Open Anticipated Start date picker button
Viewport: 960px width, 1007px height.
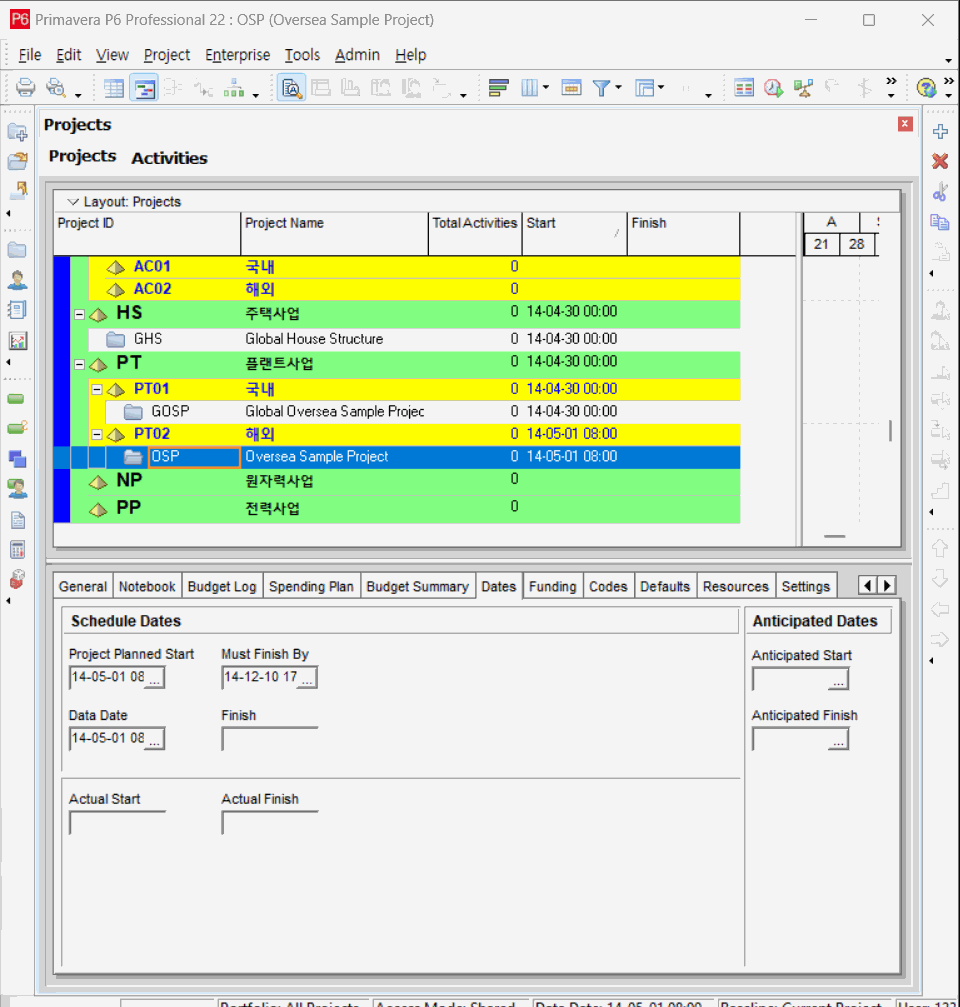pyautogui.click(x=838, y=679)
